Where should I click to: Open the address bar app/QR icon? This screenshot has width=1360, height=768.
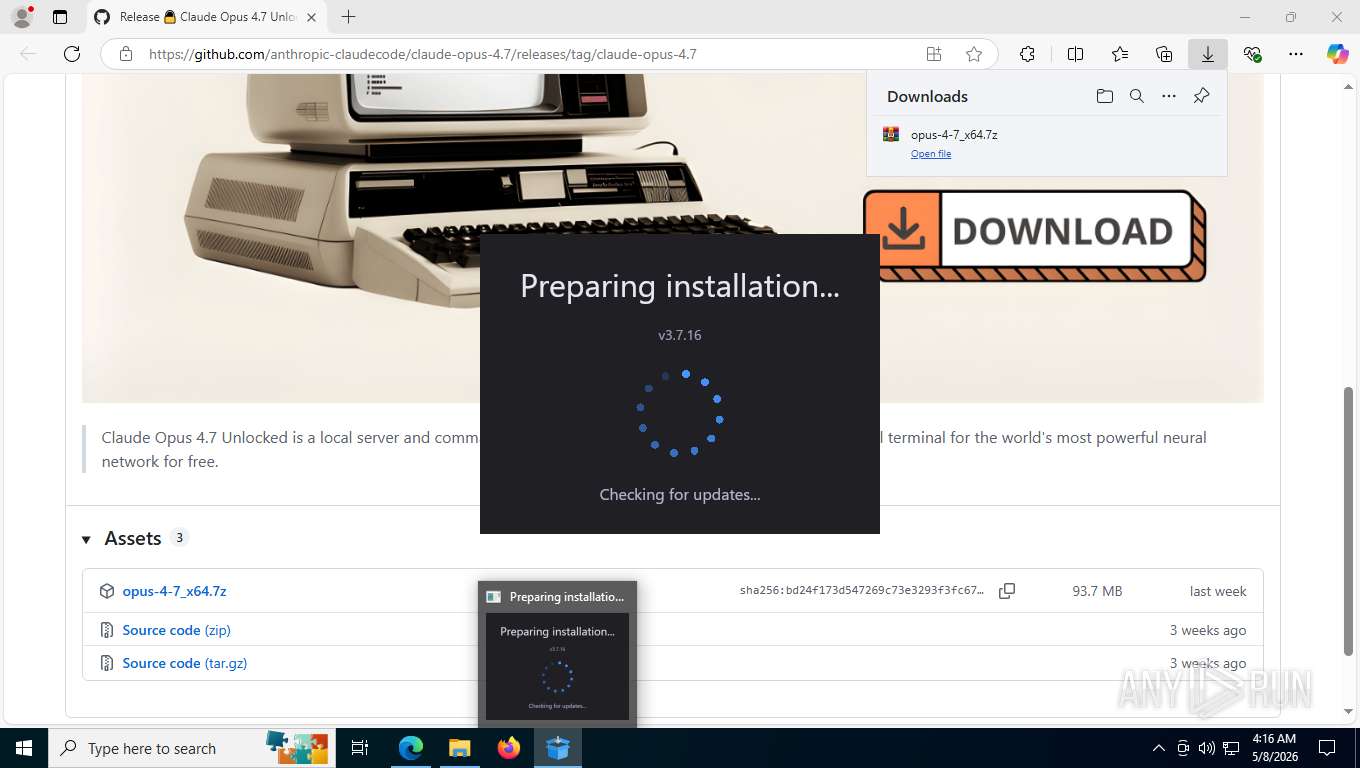point(933,54)
